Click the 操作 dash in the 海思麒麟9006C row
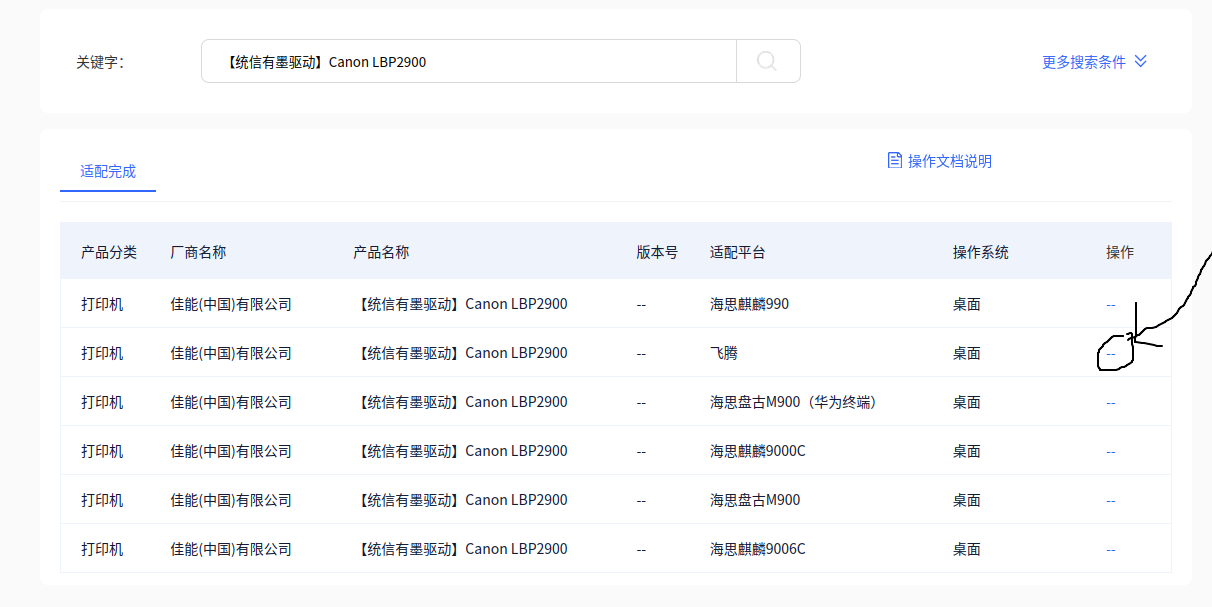1212x607 pixels. (x=1111, y=549)
